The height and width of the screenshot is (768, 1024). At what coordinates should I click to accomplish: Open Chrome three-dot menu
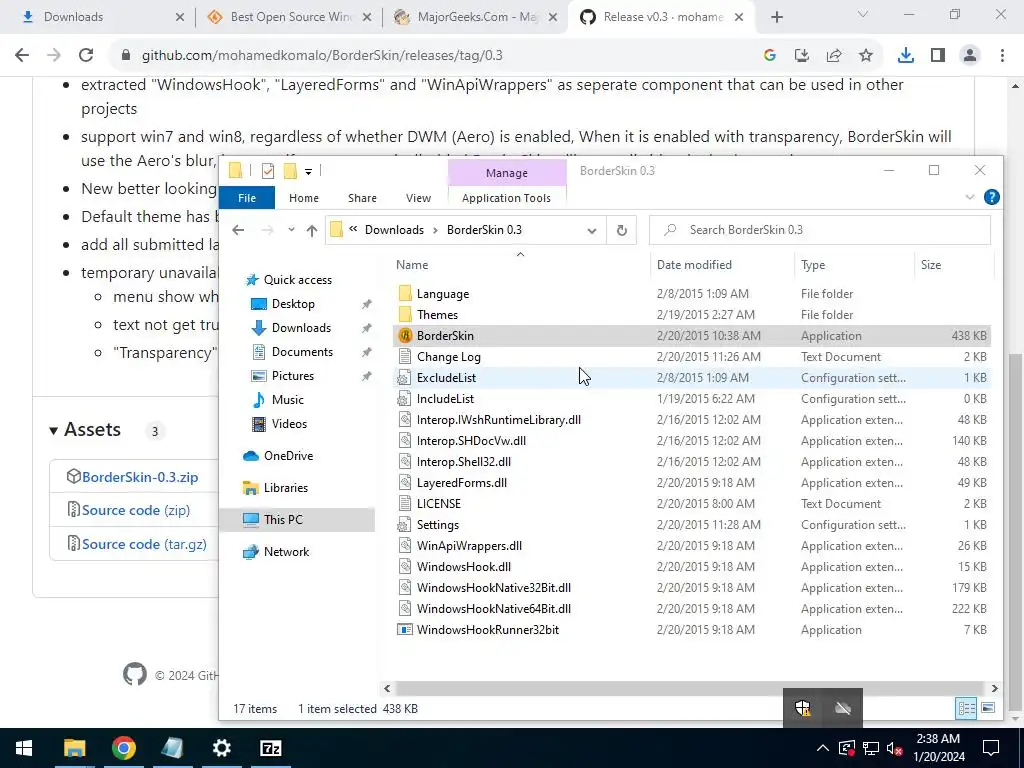[x=1002, y=56]
